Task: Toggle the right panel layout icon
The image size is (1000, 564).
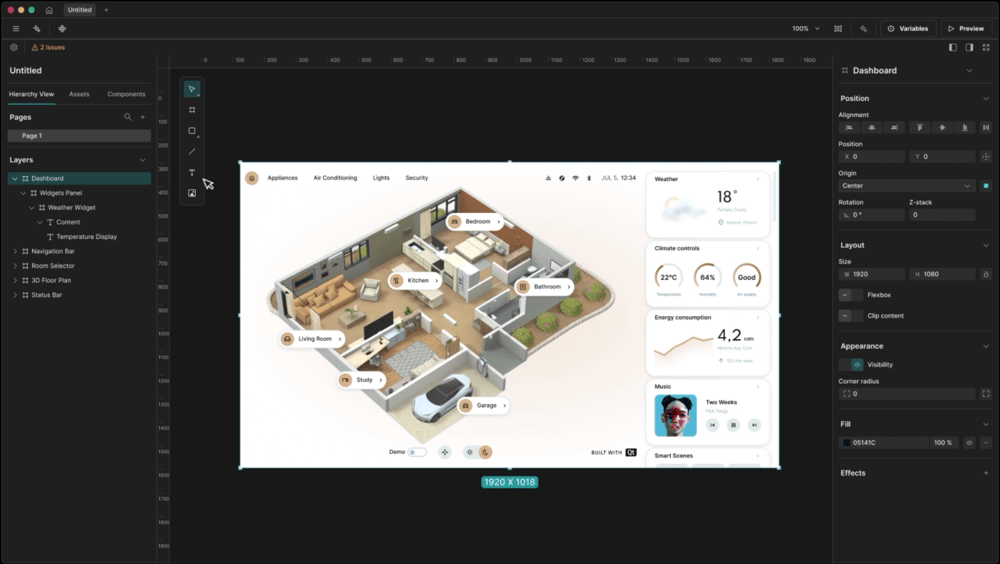Action: [x=969, y=47]
